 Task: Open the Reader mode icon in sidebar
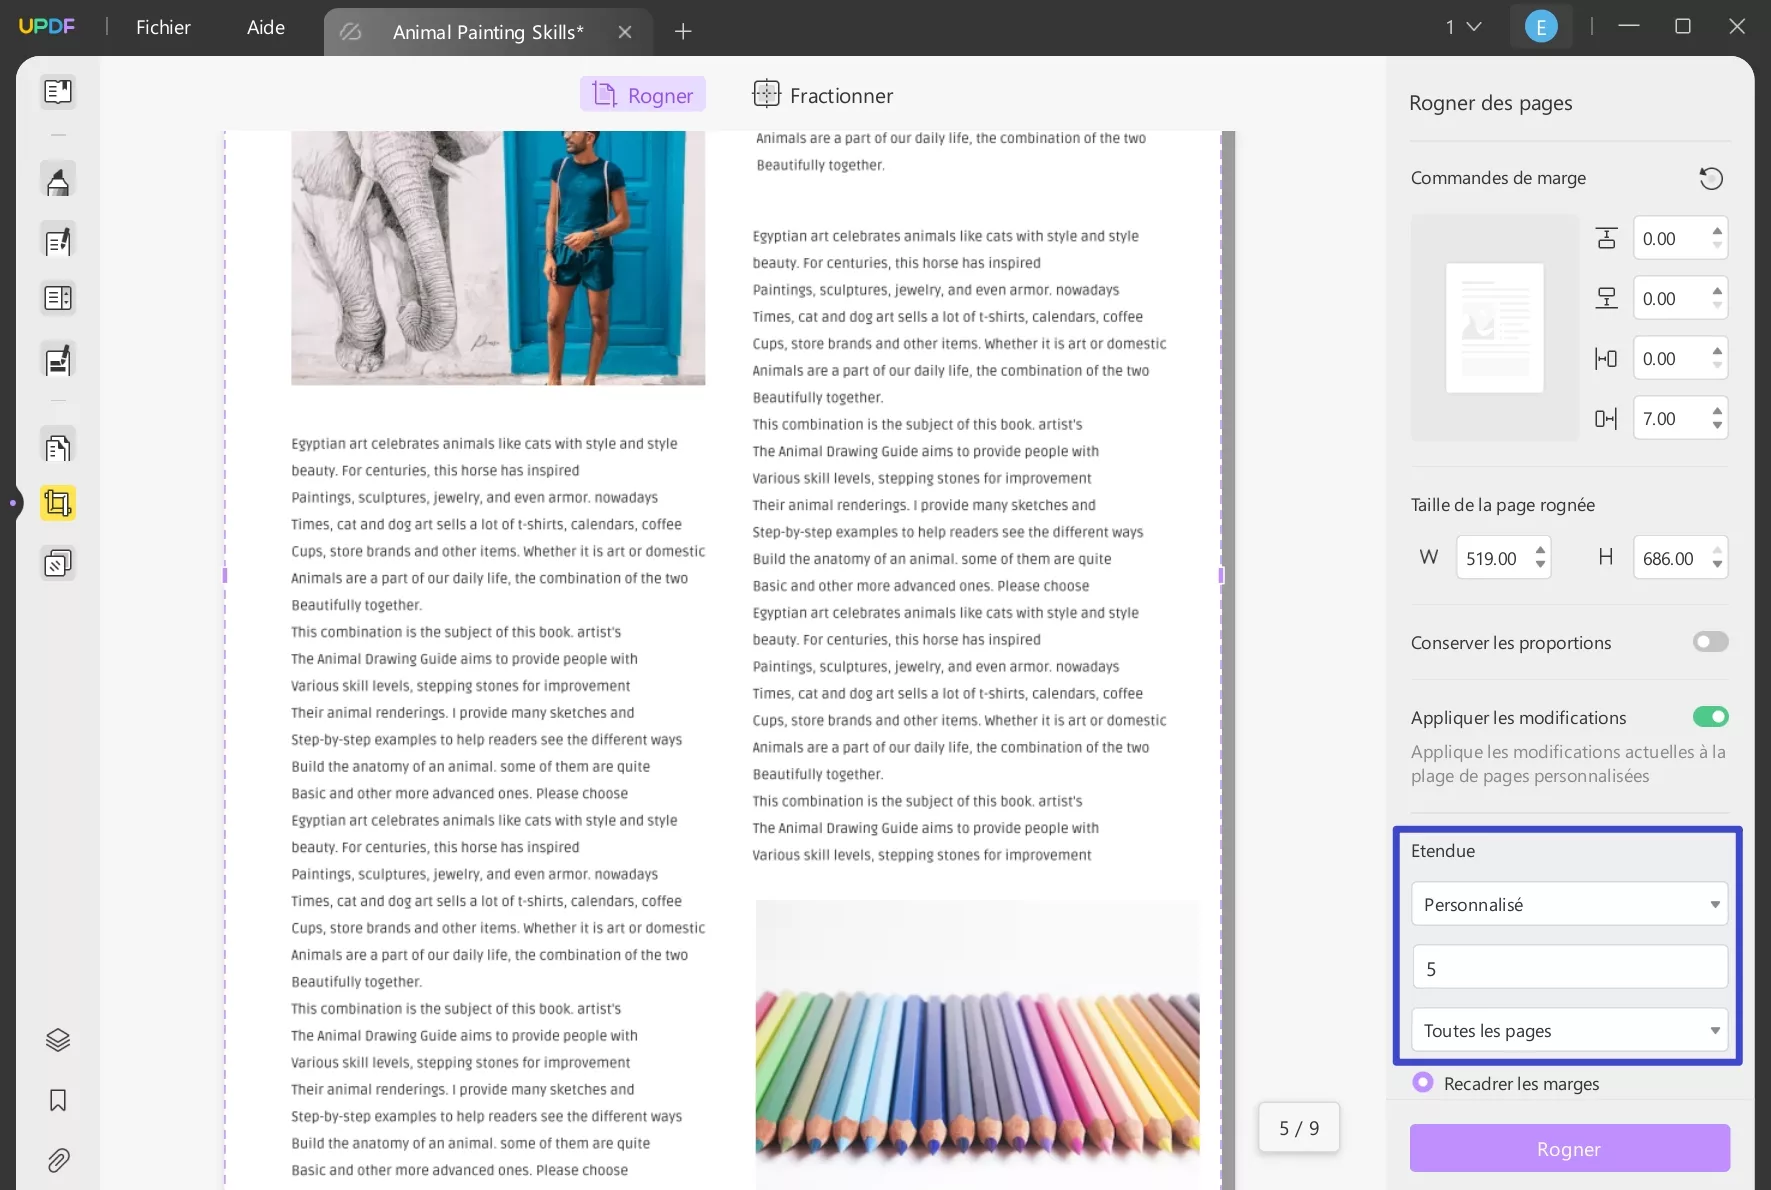57,91
